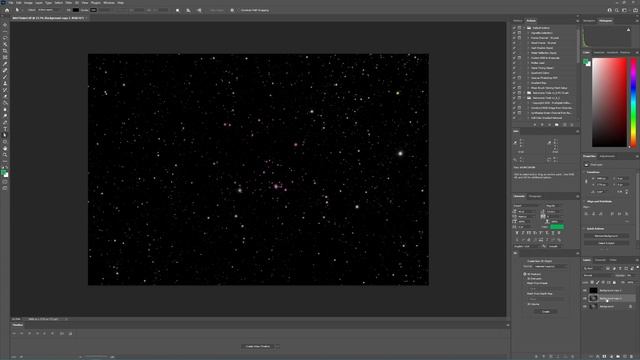Click the underline style button in Character panel

(553, 233)
